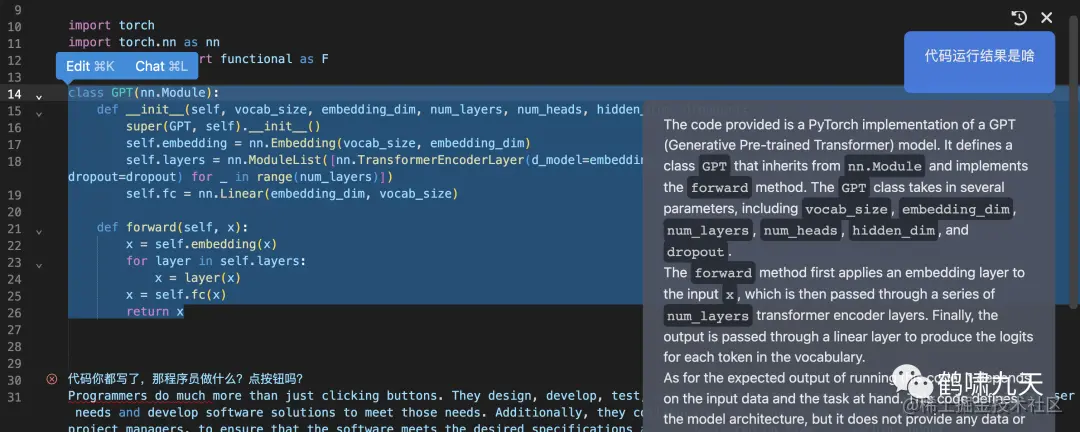Screen dimensions: 1080x432
Task: Click the 'dropout' inline code in chat
Action: (x=696, y=251)
